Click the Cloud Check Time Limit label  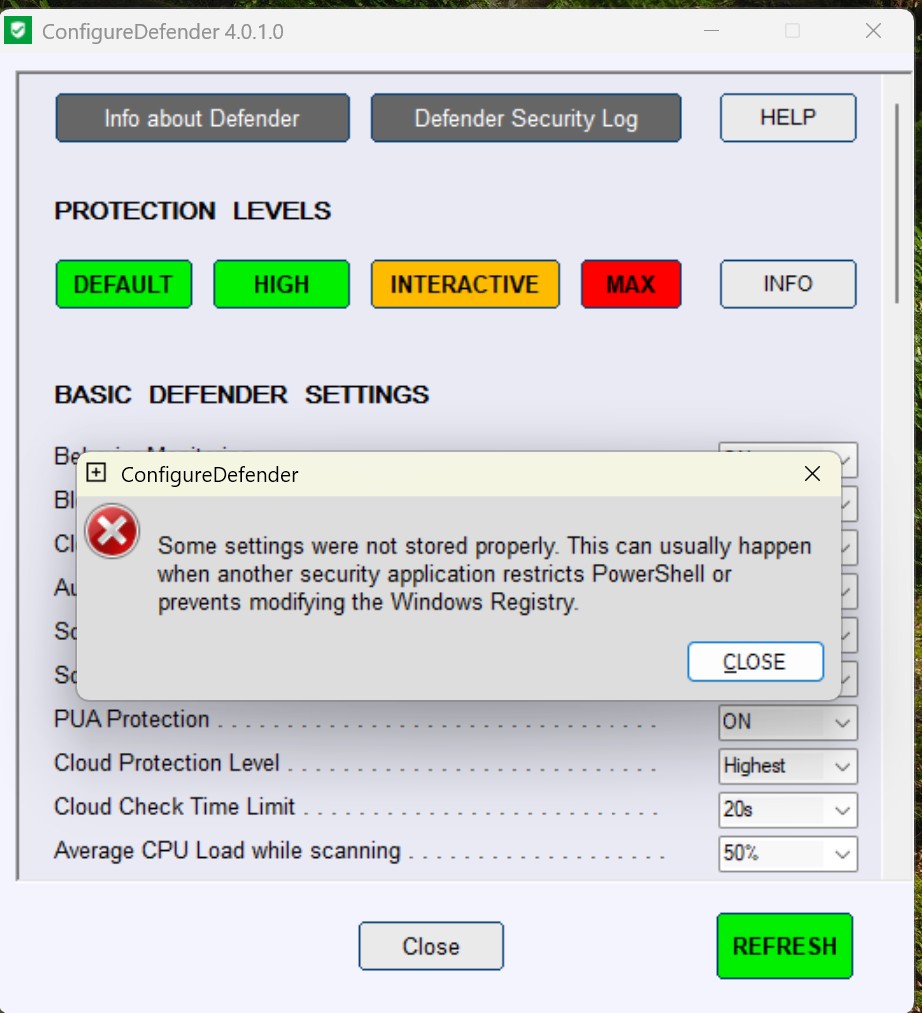click(x=174, y=807)
